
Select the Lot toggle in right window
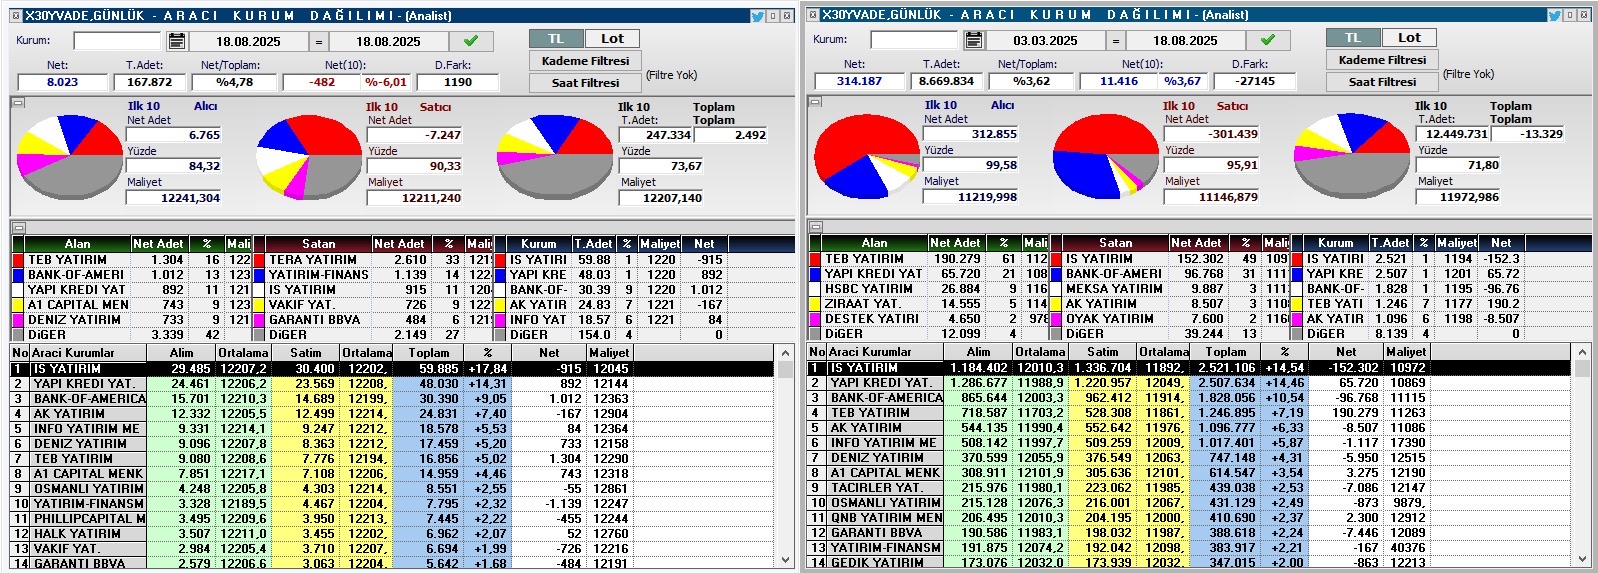1409,37
